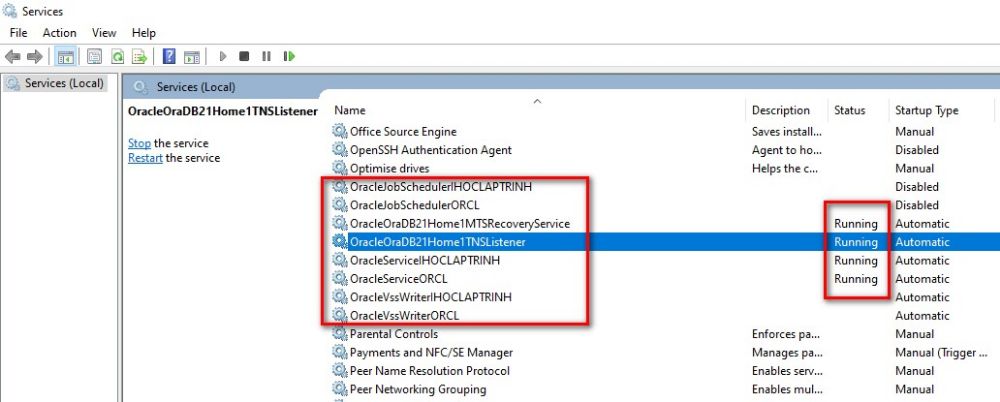Click gear icon of Peer Networking Grouping
This screenshot has height=402, width=1000.
click(340, 389)
